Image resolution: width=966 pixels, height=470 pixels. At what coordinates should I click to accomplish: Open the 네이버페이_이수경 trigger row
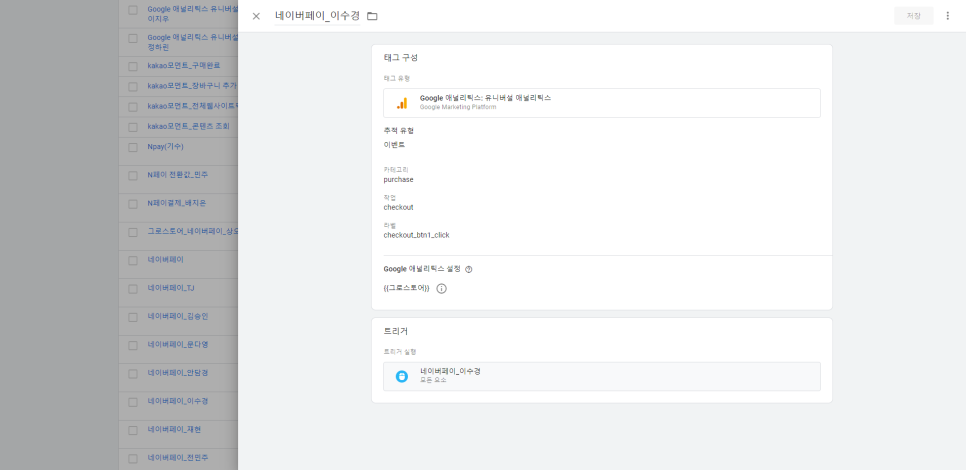pyautogui.click(x=601, y=376)
